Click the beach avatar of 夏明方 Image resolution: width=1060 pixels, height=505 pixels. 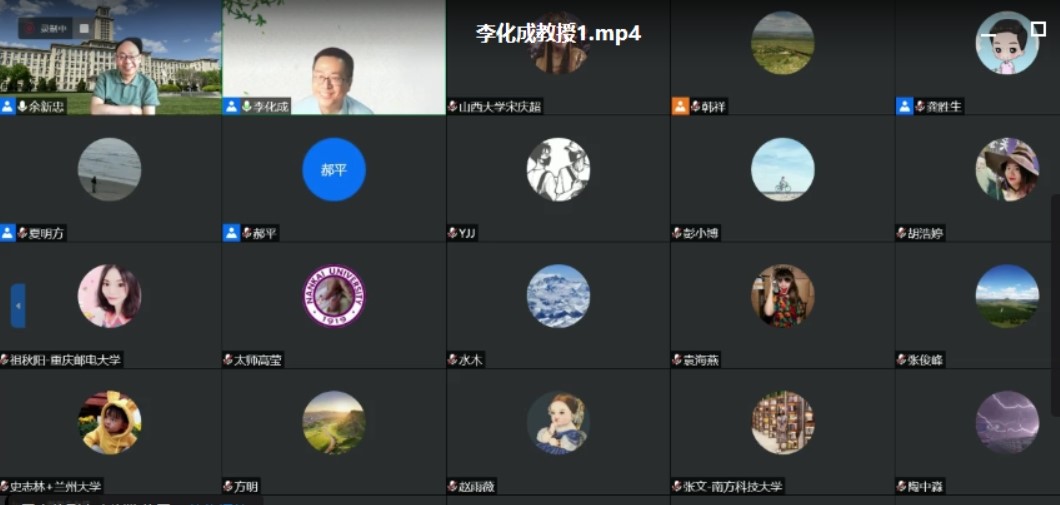point(110,170)
